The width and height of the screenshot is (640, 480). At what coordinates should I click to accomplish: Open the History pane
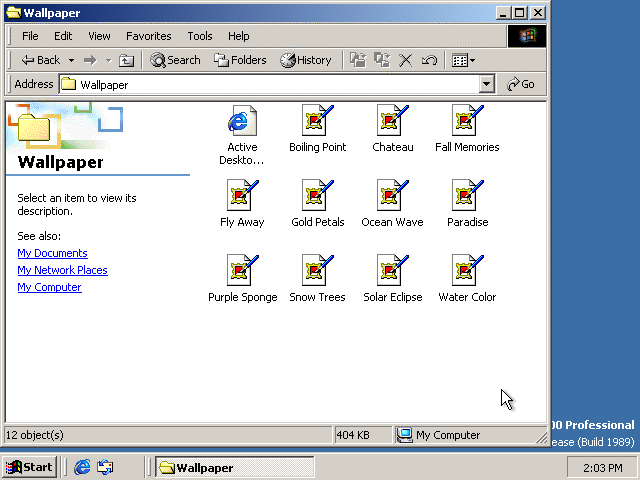coord(305,60)
